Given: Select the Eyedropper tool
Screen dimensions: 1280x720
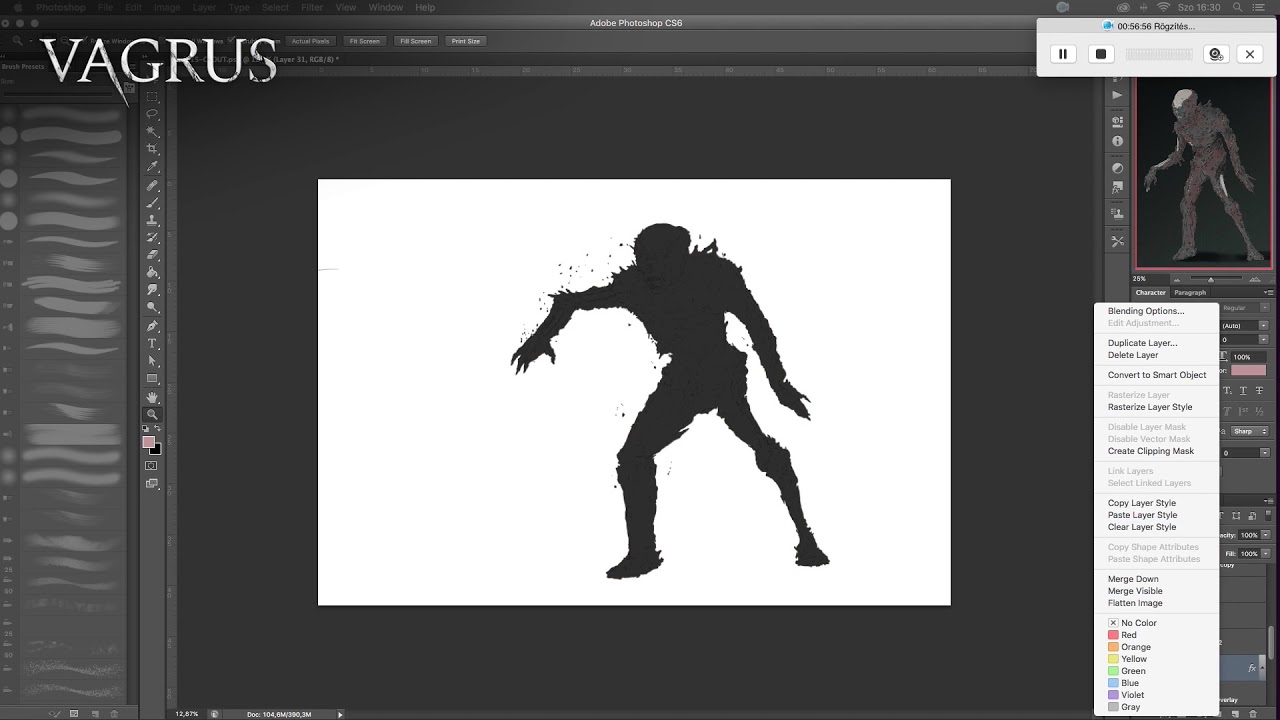Looking at the screenshot, I should (153, 167).
